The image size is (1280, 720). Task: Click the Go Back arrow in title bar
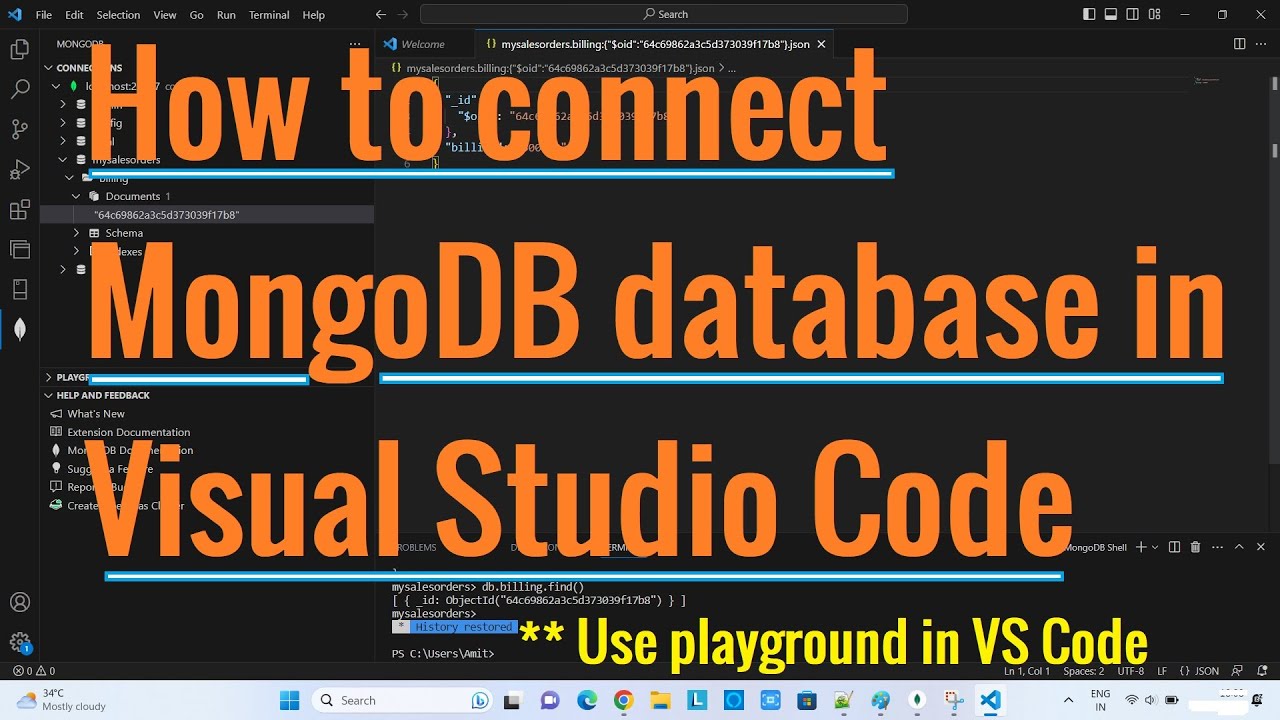coord(380,15)
